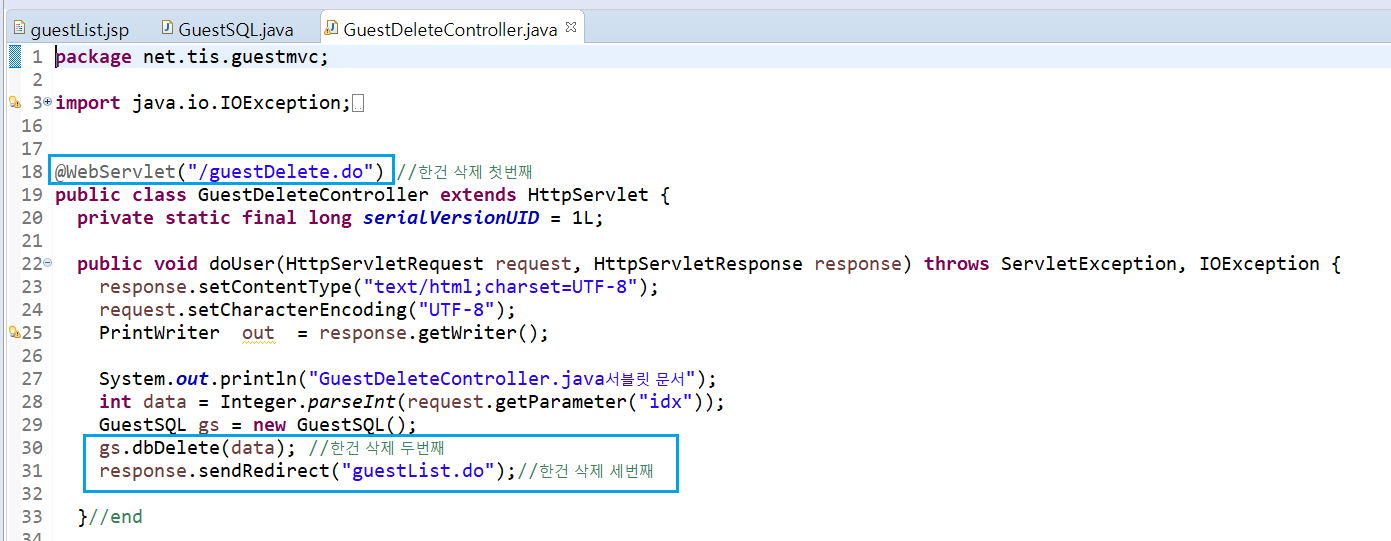Click the GuestDeleteController class name on line 19
This screenshot has height=541, width=1391.
314,194
